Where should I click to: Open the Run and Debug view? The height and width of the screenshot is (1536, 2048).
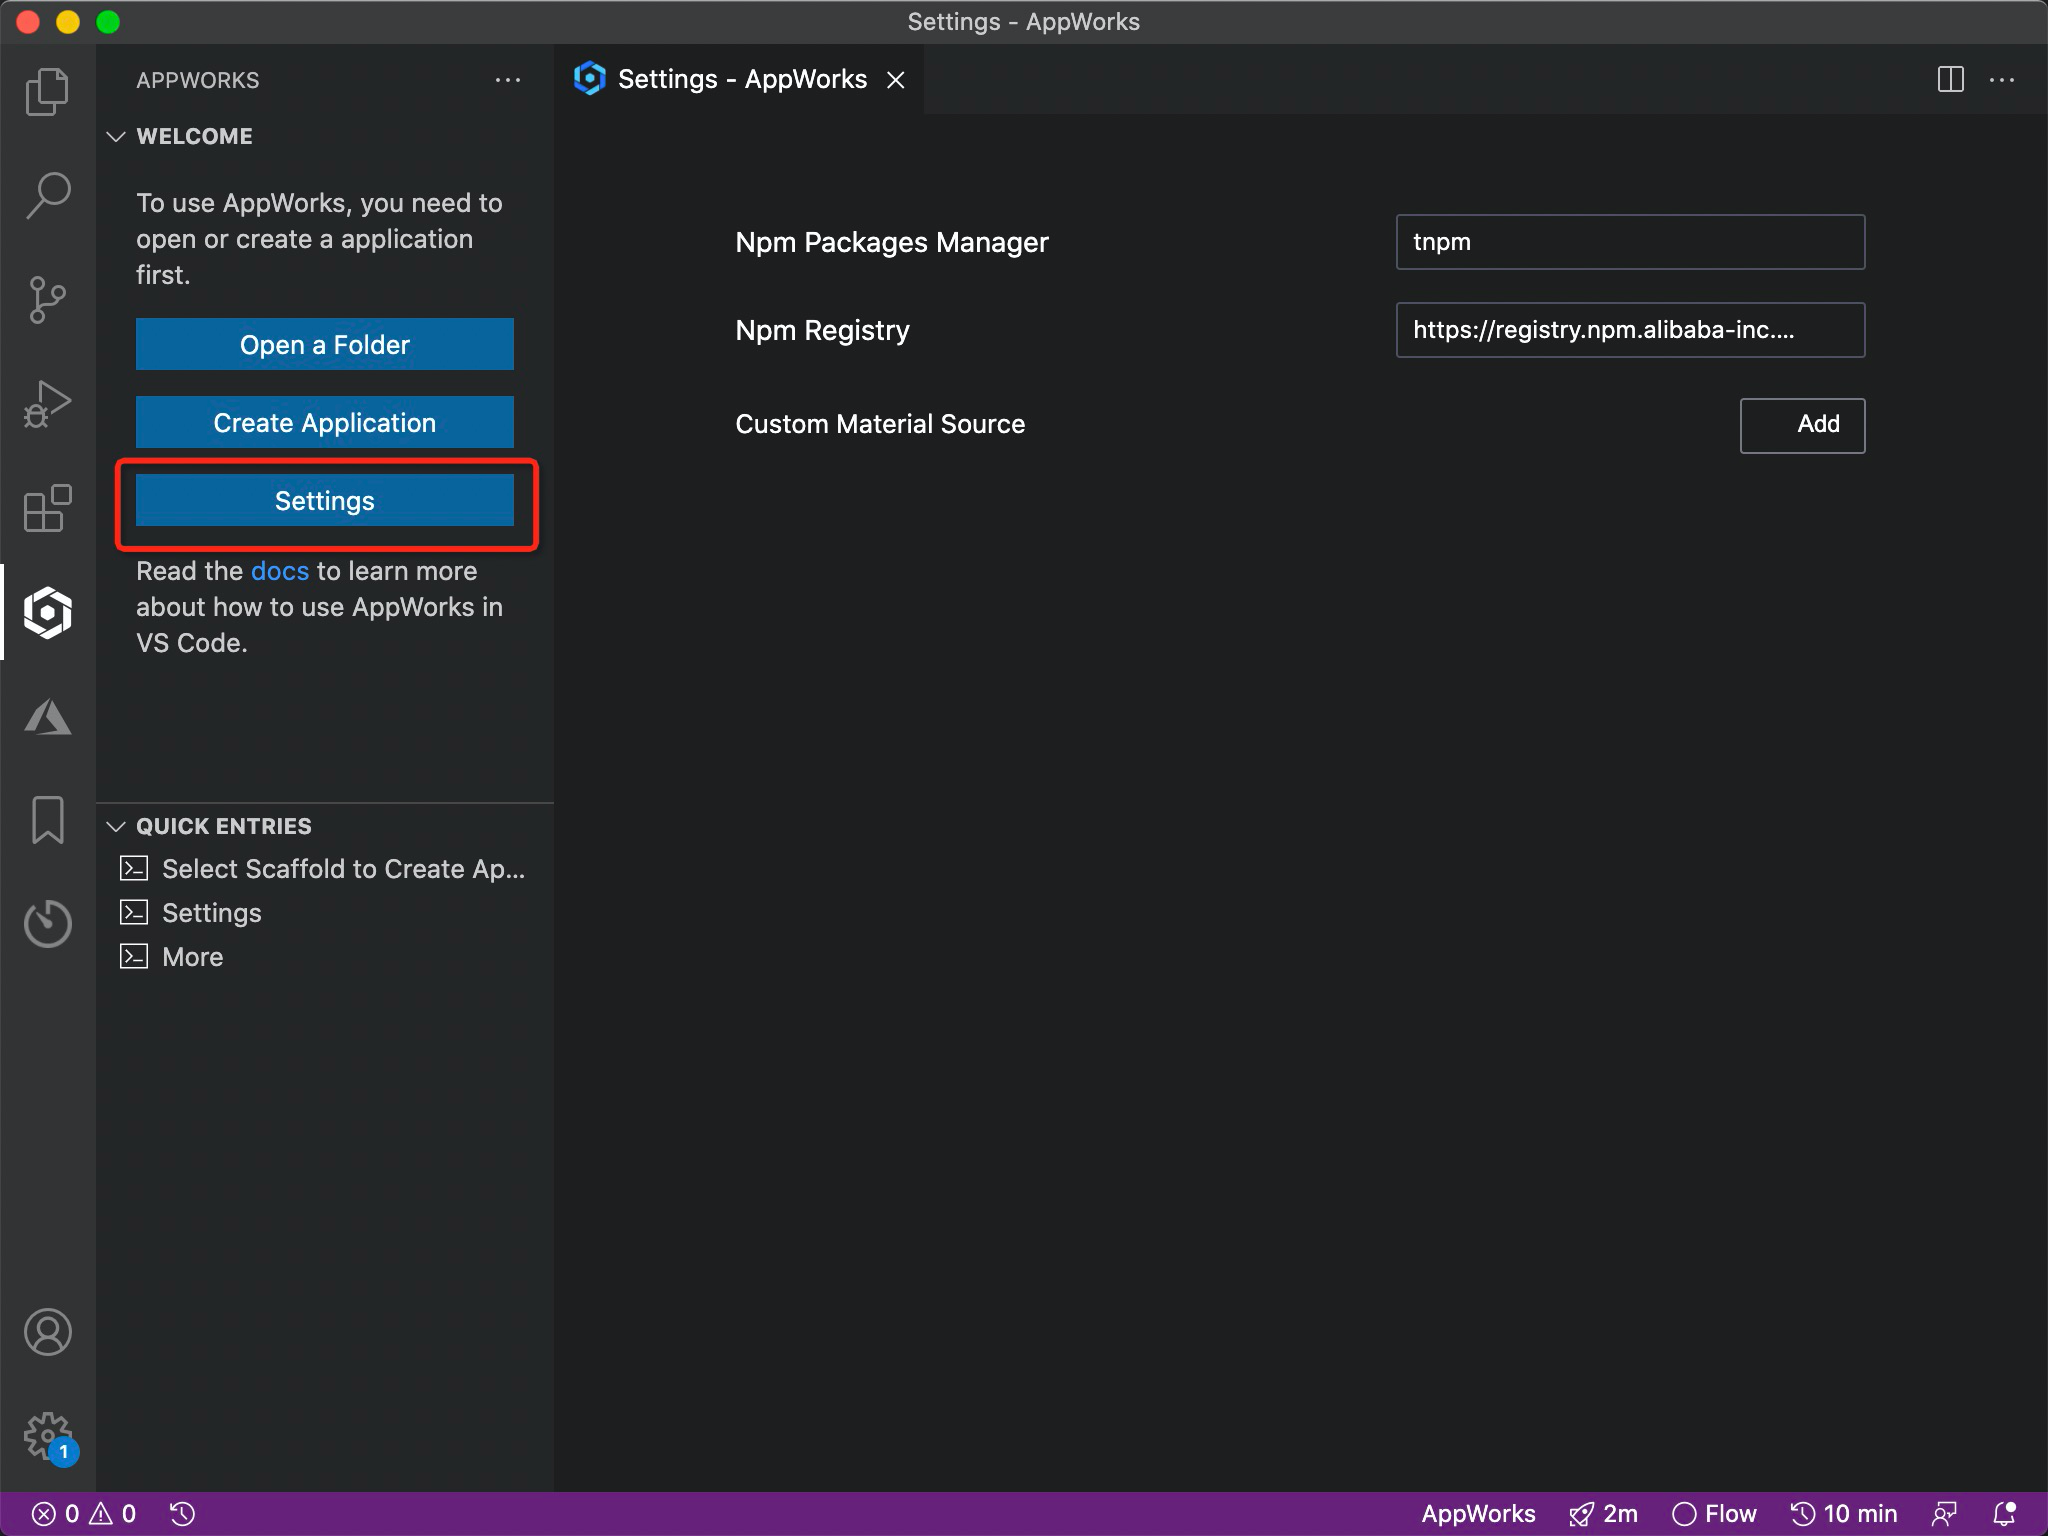pyautogui.click(x=47, y=403)
